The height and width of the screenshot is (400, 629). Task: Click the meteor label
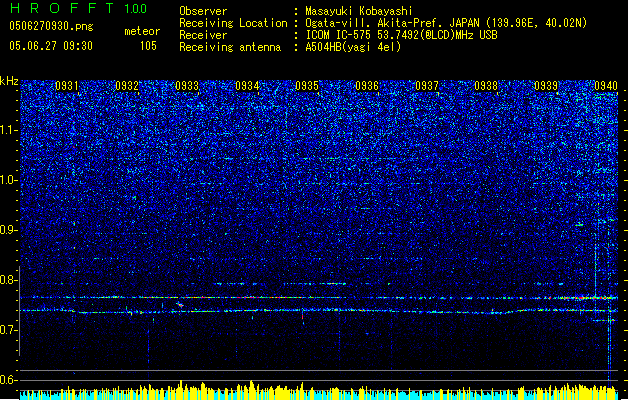click(x=142, y=31)
